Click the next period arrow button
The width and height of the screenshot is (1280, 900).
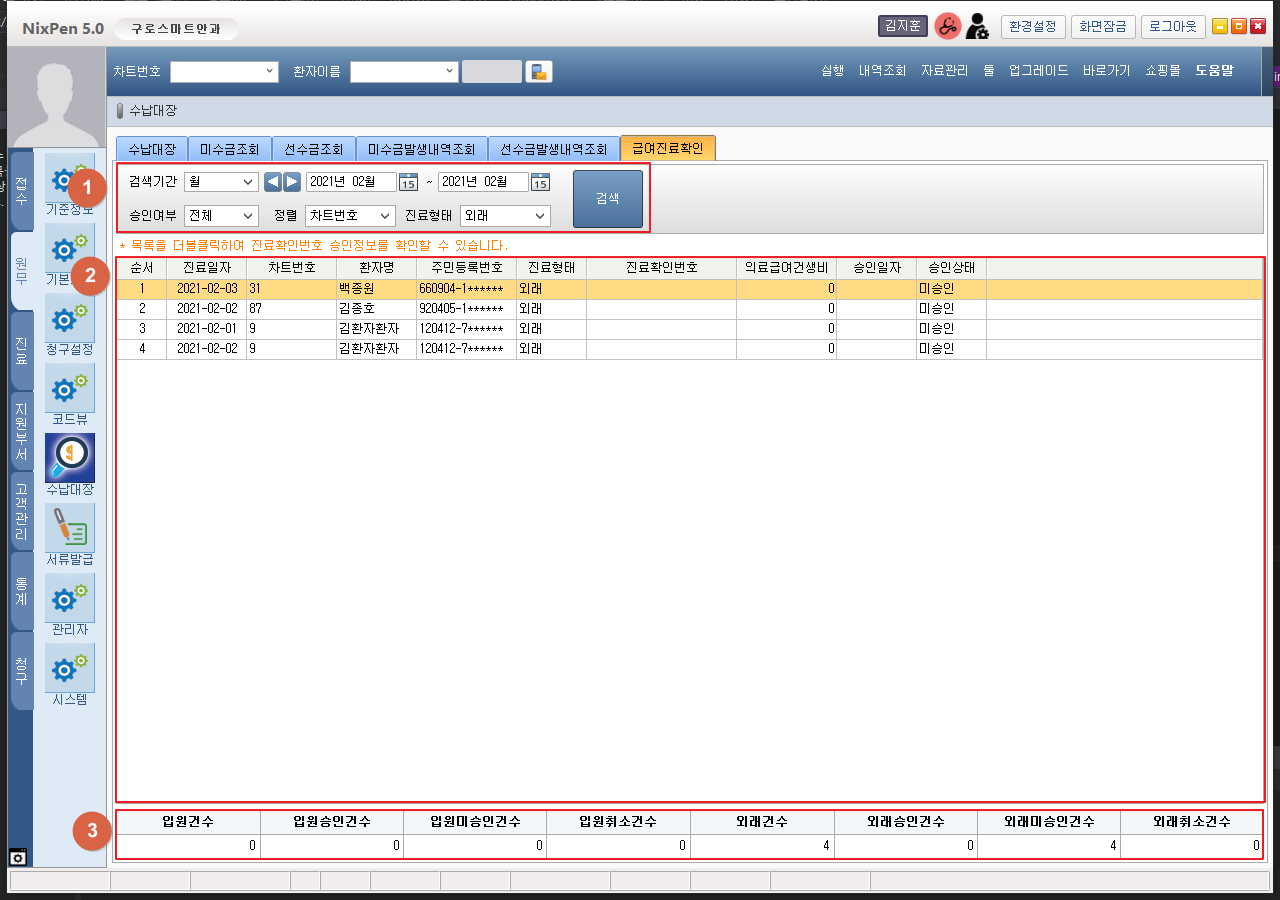point(291,182)
